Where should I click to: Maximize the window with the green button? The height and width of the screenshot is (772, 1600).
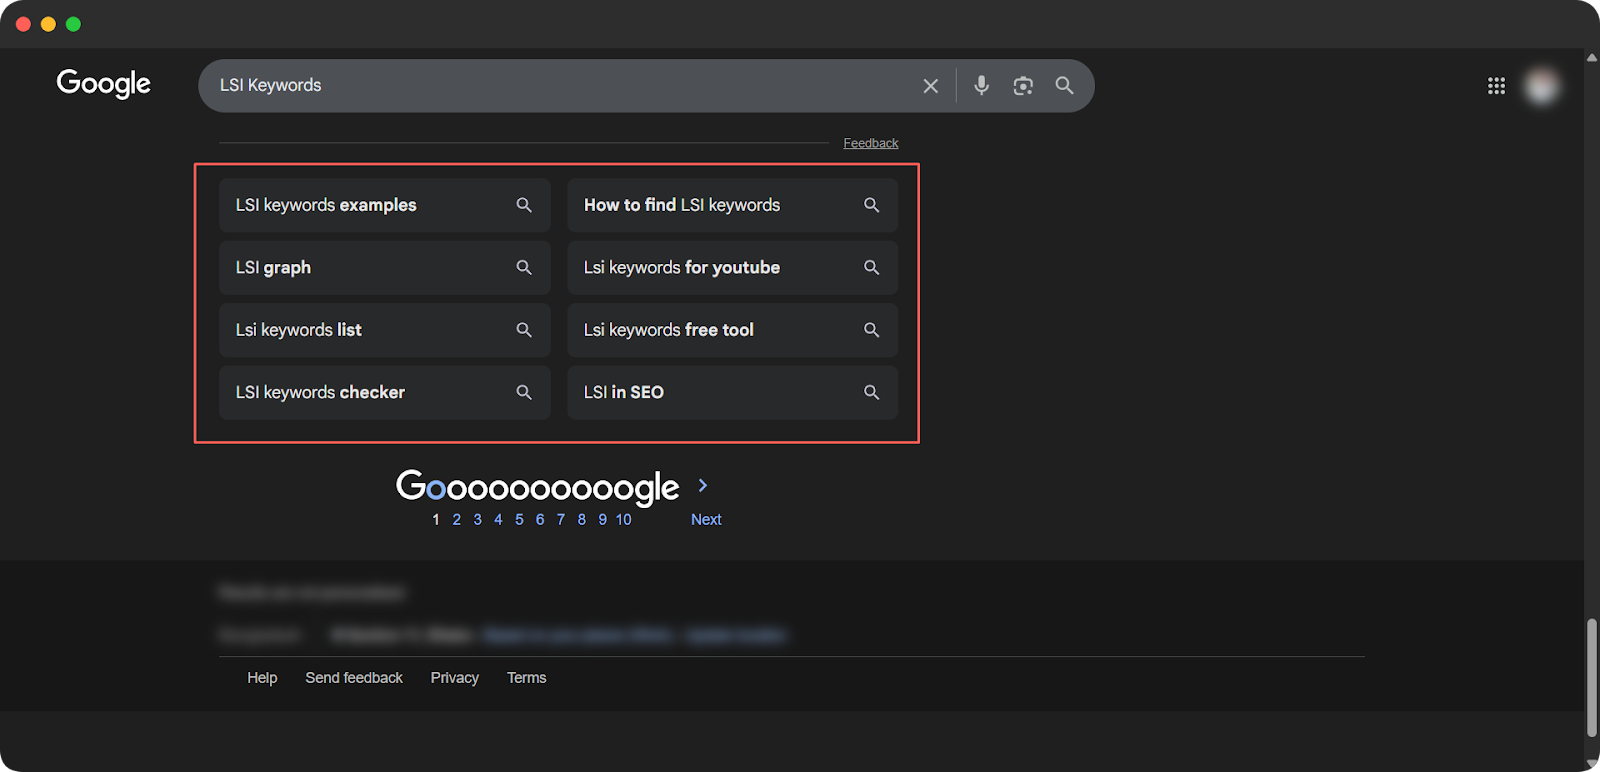pos(73,24)
